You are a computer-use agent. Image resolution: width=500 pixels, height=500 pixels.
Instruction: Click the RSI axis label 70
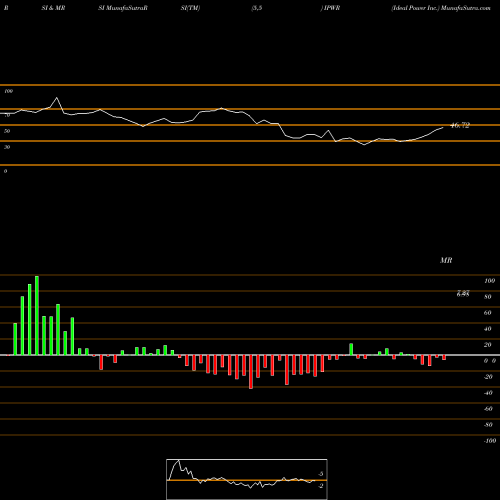tap(7, 115)
